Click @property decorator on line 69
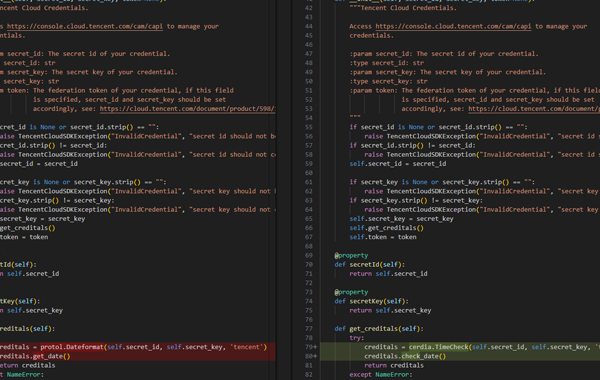Screen dimensions: 600x380 pyautogui.click(x=351, y=255)
